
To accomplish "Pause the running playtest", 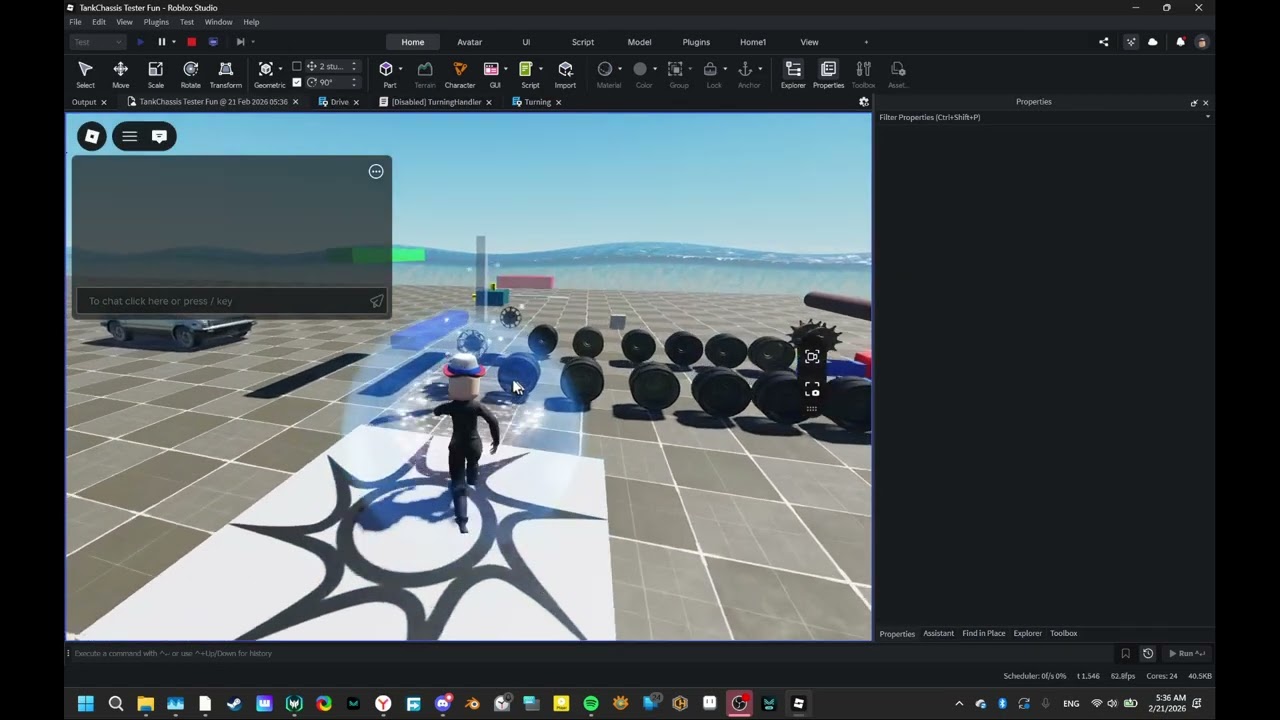I will 162,42.
